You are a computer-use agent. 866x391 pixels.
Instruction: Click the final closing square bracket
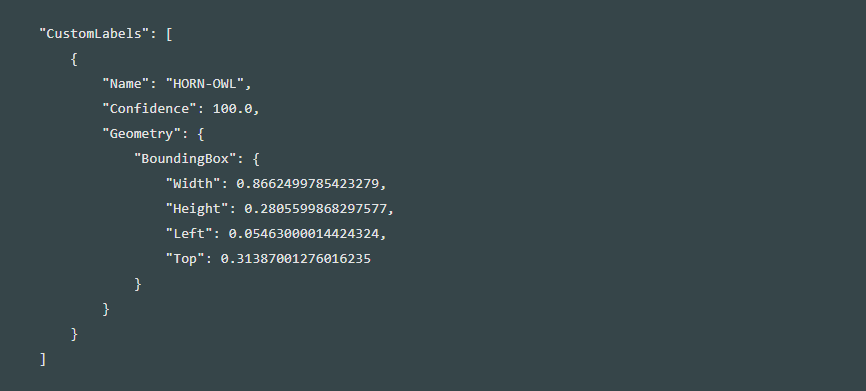tap(43, 359)
